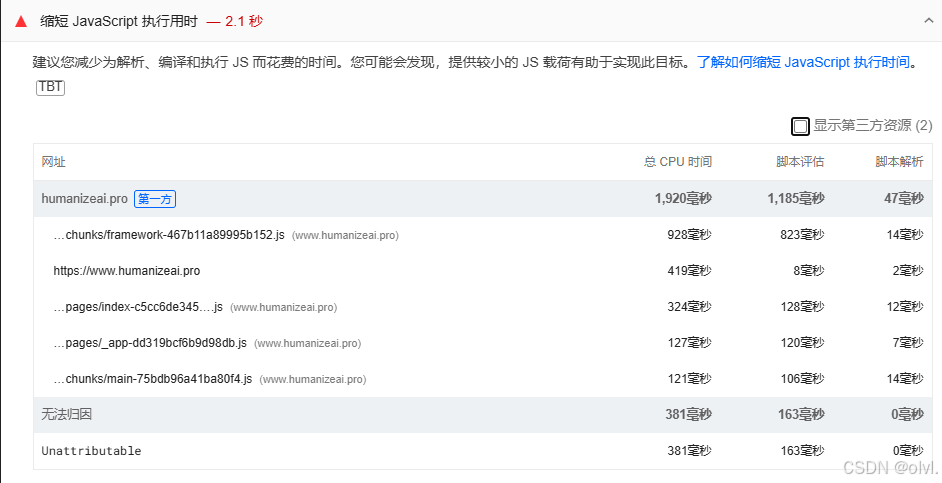Click the 2毫秒 script parse value
The image size is (942, 483).
(x=908, y=271)
